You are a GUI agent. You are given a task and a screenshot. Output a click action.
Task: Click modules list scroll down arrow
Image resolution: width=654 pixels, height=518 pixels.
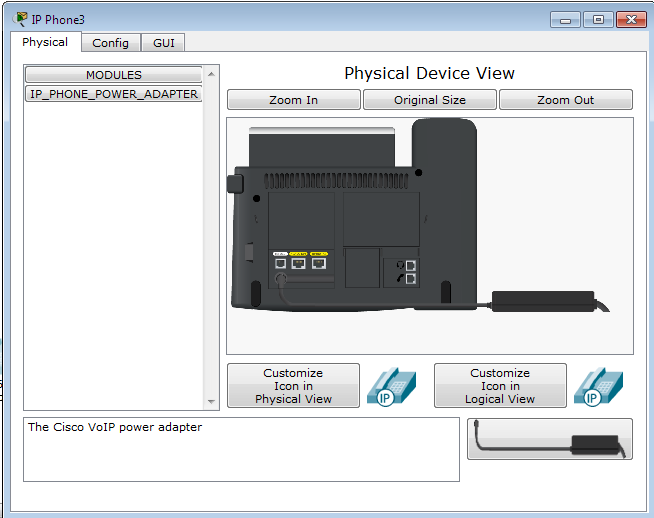click(211, 402)
